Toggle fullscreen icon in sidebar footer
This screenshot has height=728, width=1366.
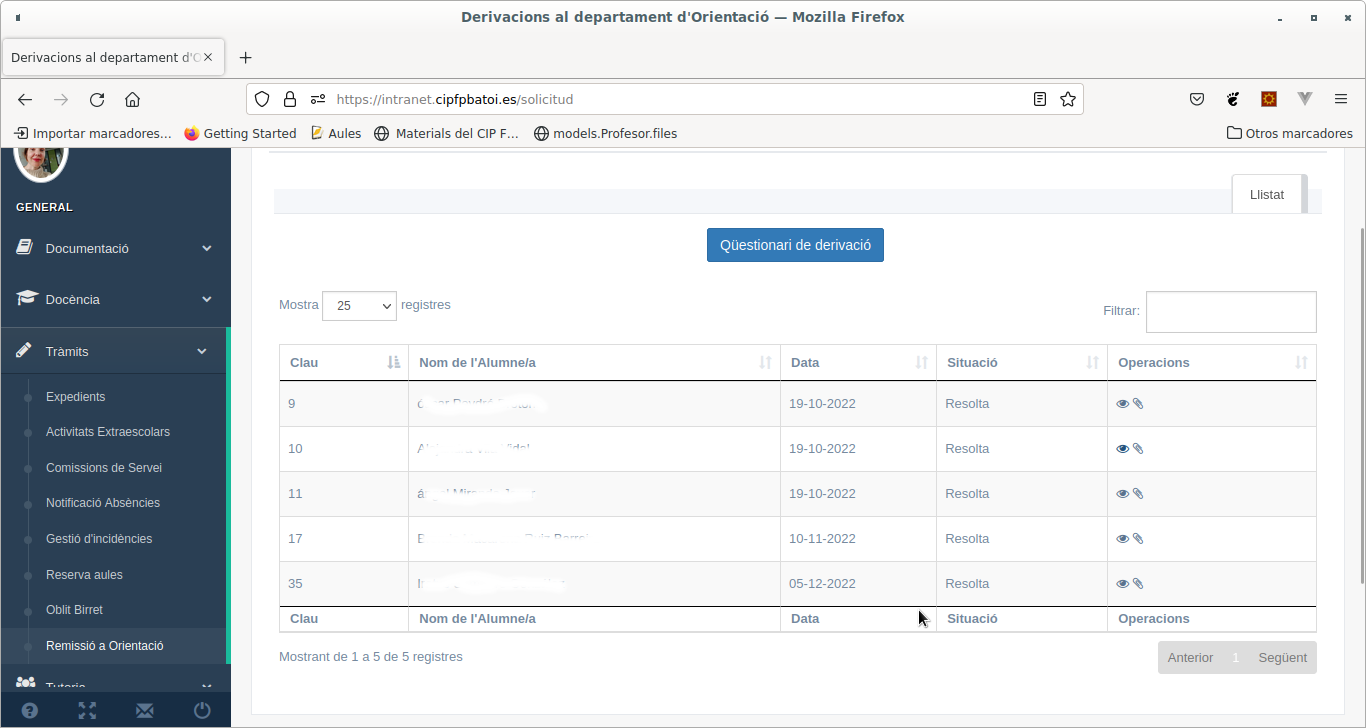point(87,711)
